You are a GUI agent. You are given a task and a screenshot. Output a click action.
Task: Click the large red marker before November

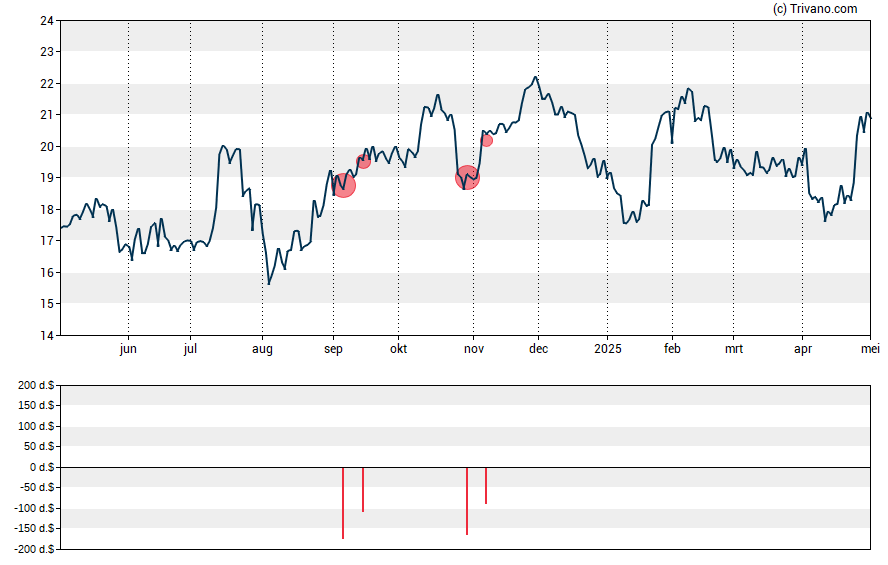(467, 177)
